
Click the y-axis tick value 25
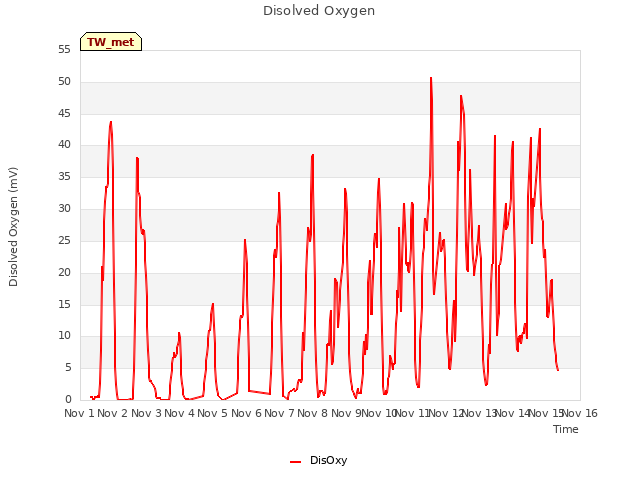click(x=64, y=240)
